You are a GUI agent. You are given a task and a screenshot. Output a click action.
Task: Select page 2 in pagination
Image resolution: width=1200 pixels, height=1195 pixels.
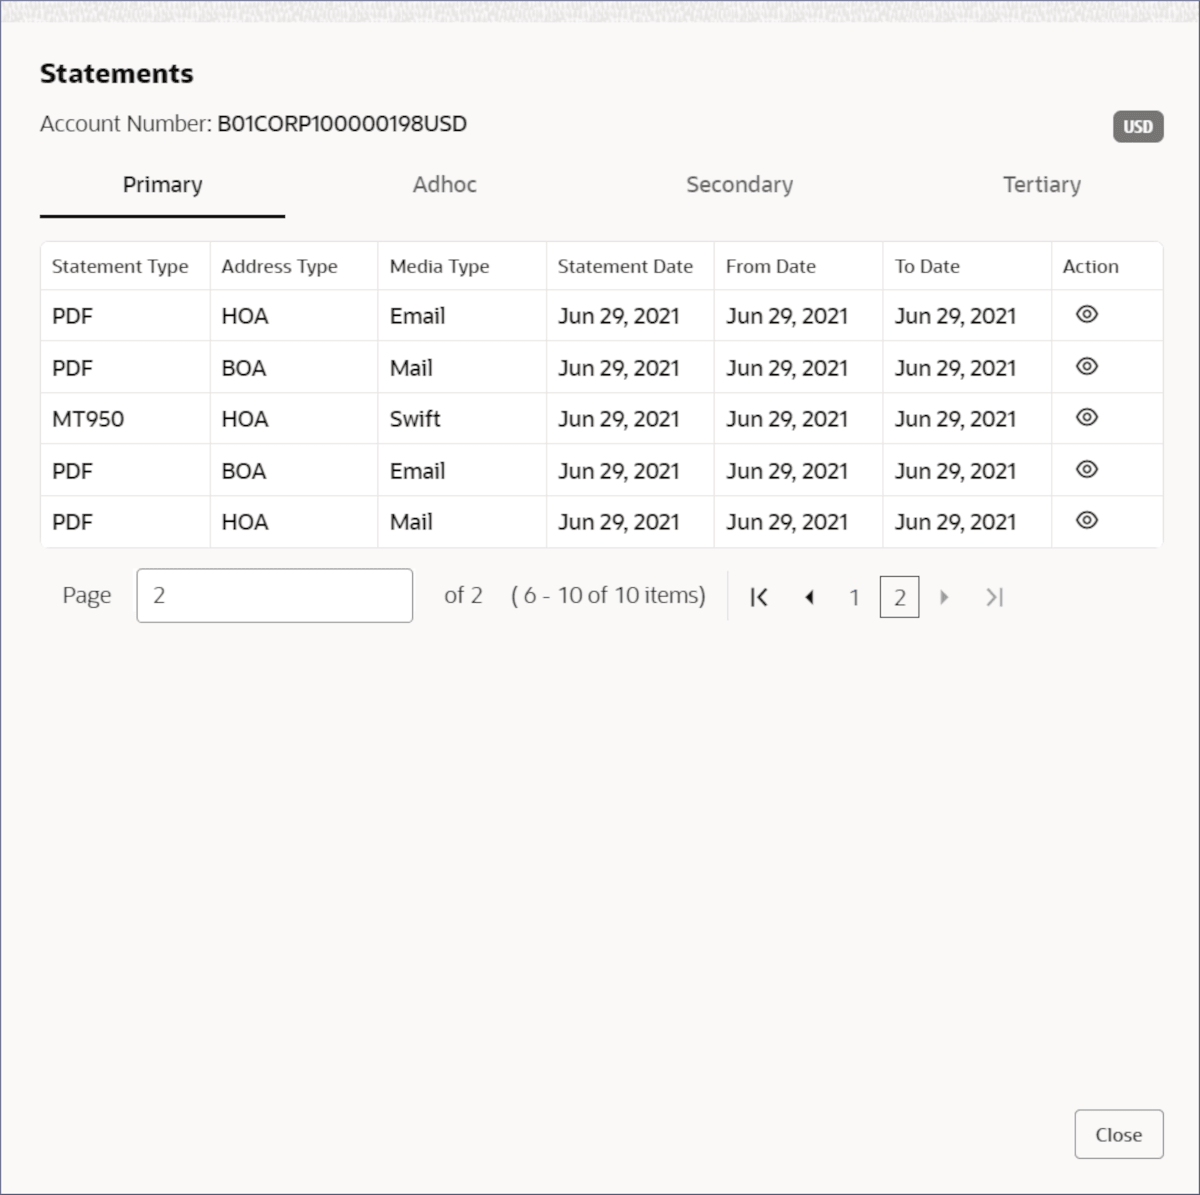(x=899, y=597)
